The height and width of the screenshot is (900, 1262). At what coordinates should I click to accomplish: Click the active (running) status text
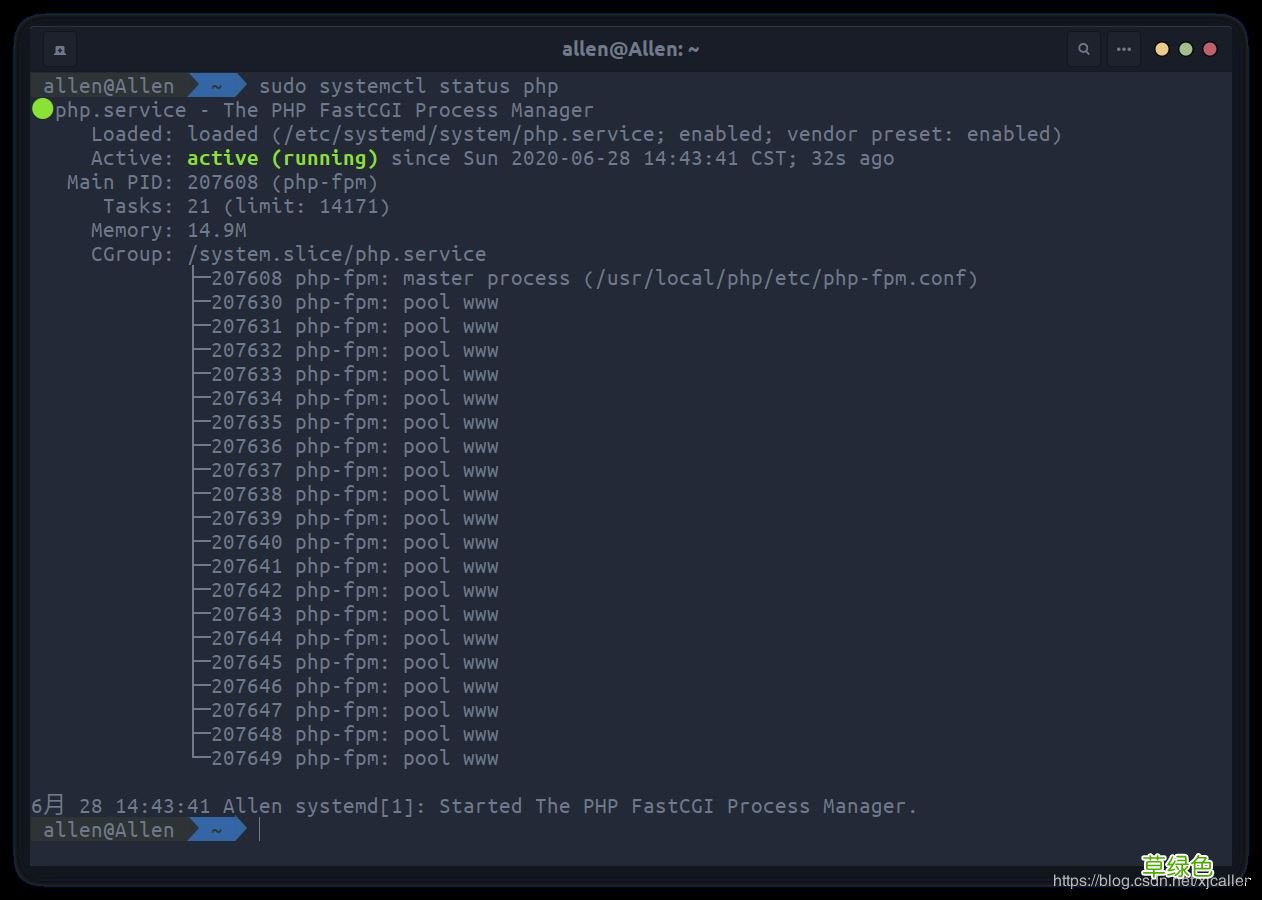pyautogui.click(x=281, y=157)
